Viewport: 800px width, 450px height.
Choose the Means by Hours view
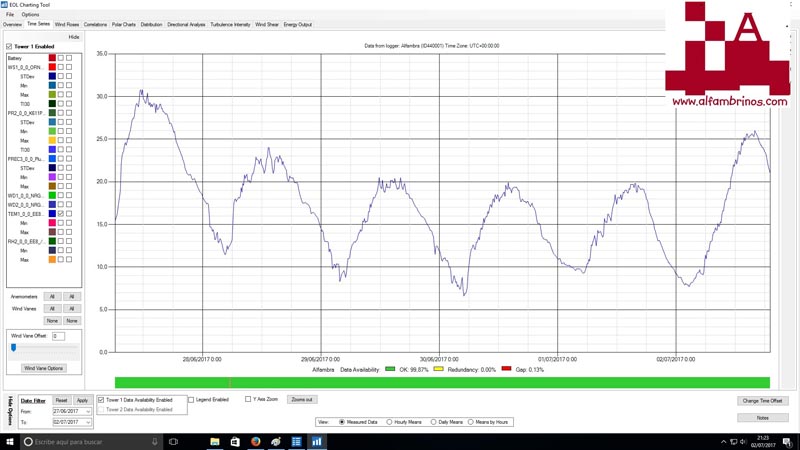tap(470, 422)
